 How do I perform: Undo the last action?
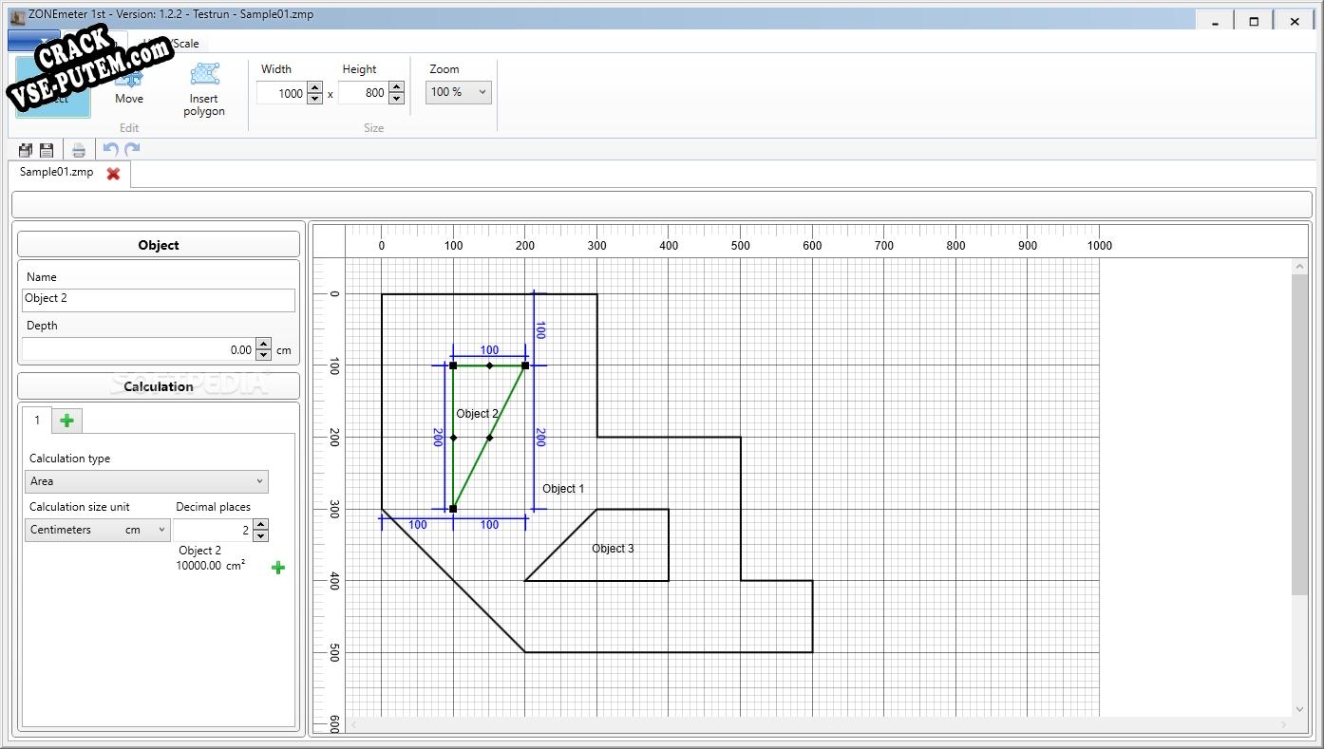pyautogui.click(x=110, y=150)
